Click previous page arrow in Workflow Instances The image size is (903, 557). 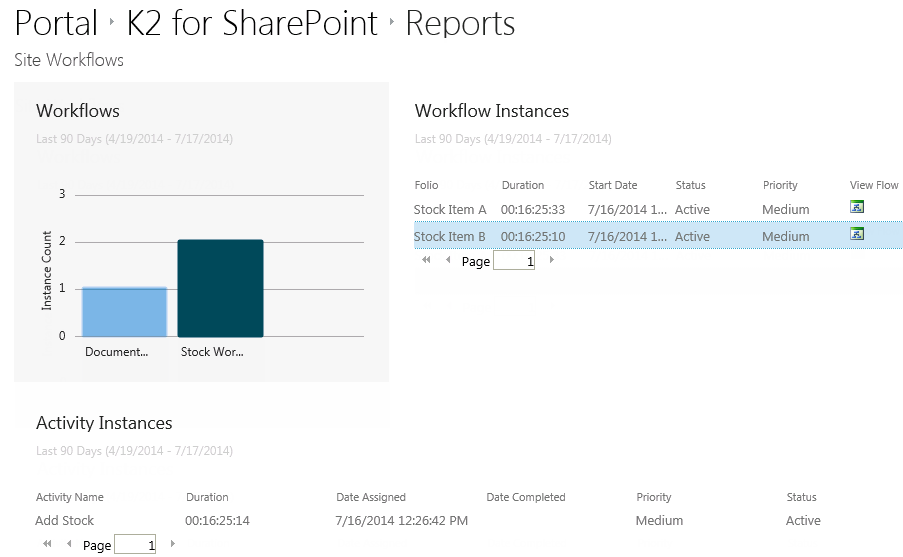[x=448, y=260]
